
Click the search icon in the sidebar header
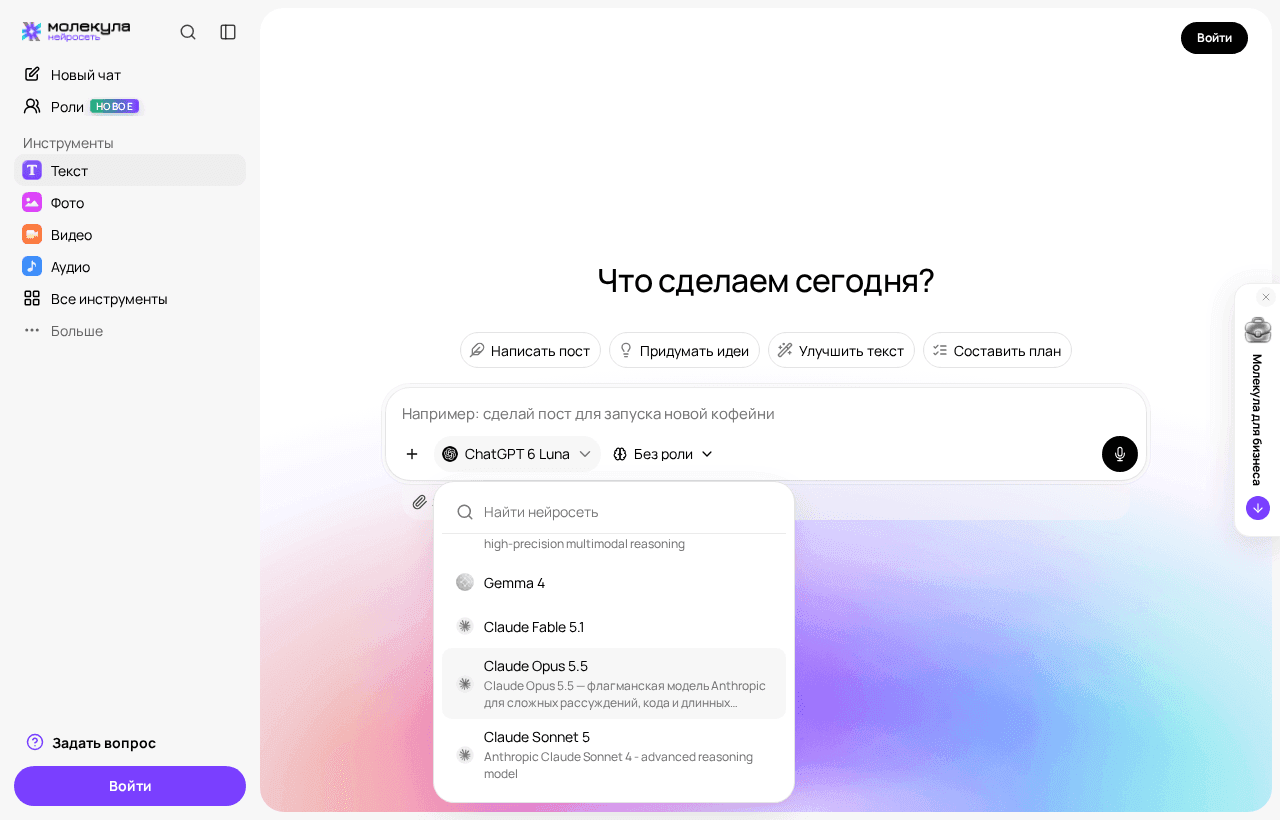coord(188,32)
